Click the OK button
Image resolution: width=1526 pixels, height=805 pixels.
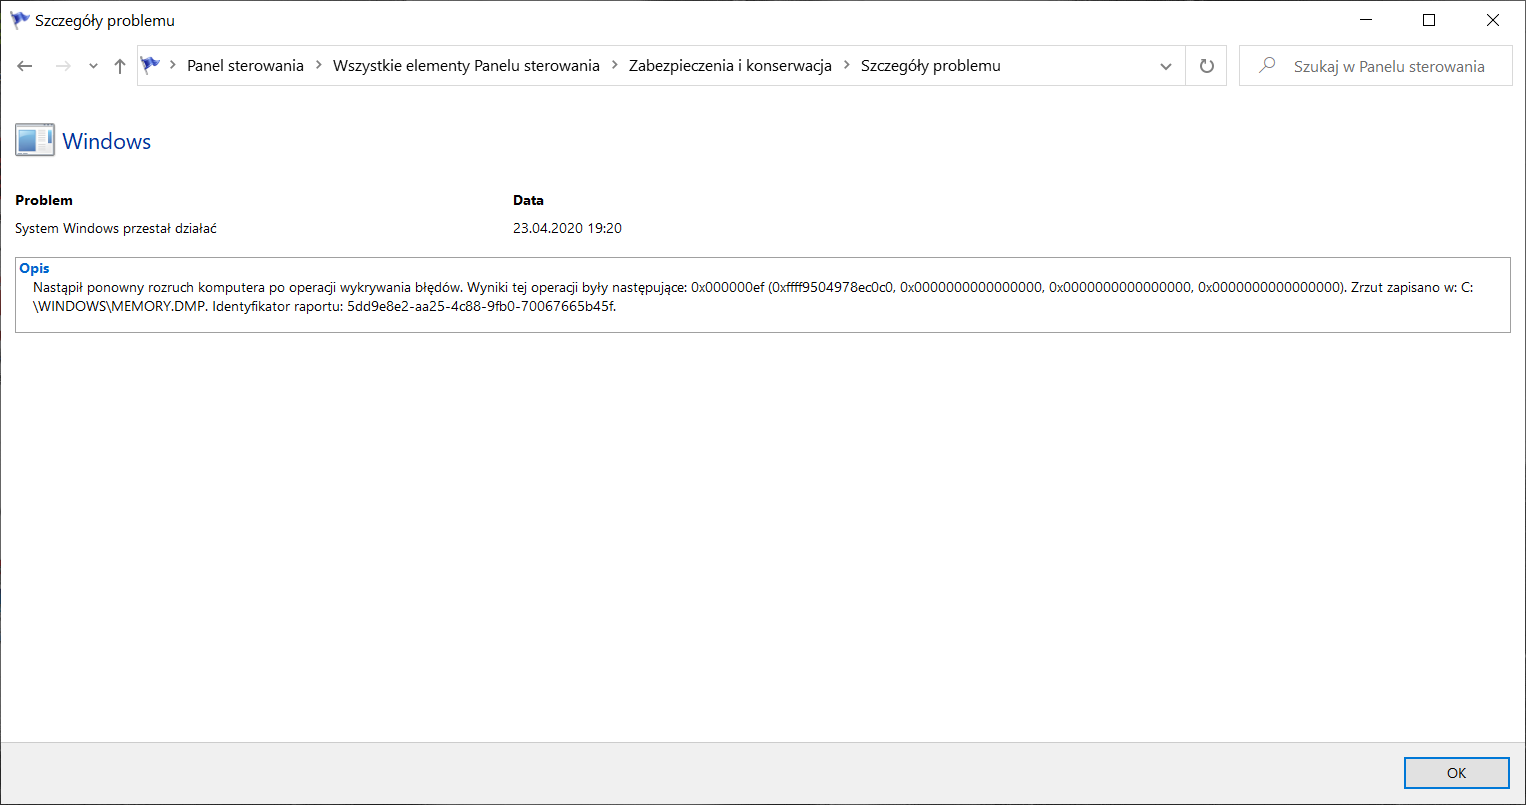click(1456, 773)
